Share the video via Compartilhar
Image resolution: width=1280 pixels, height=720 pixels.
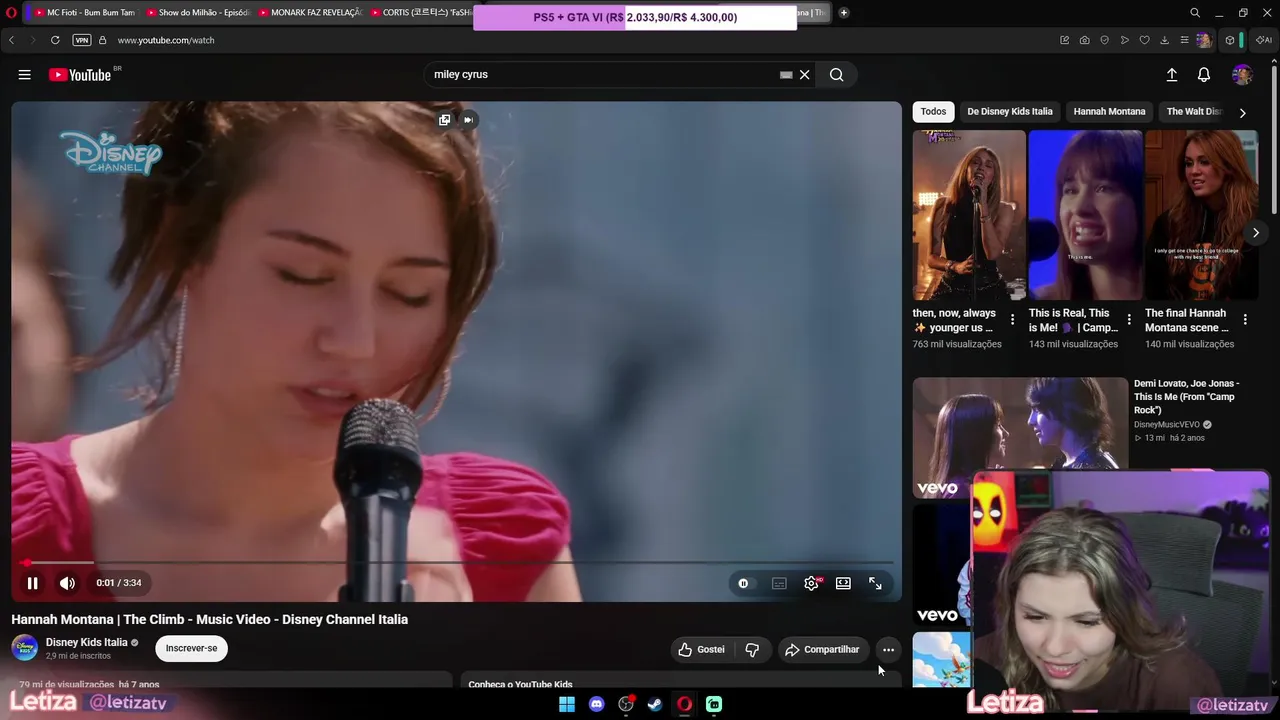coord(822,650)
